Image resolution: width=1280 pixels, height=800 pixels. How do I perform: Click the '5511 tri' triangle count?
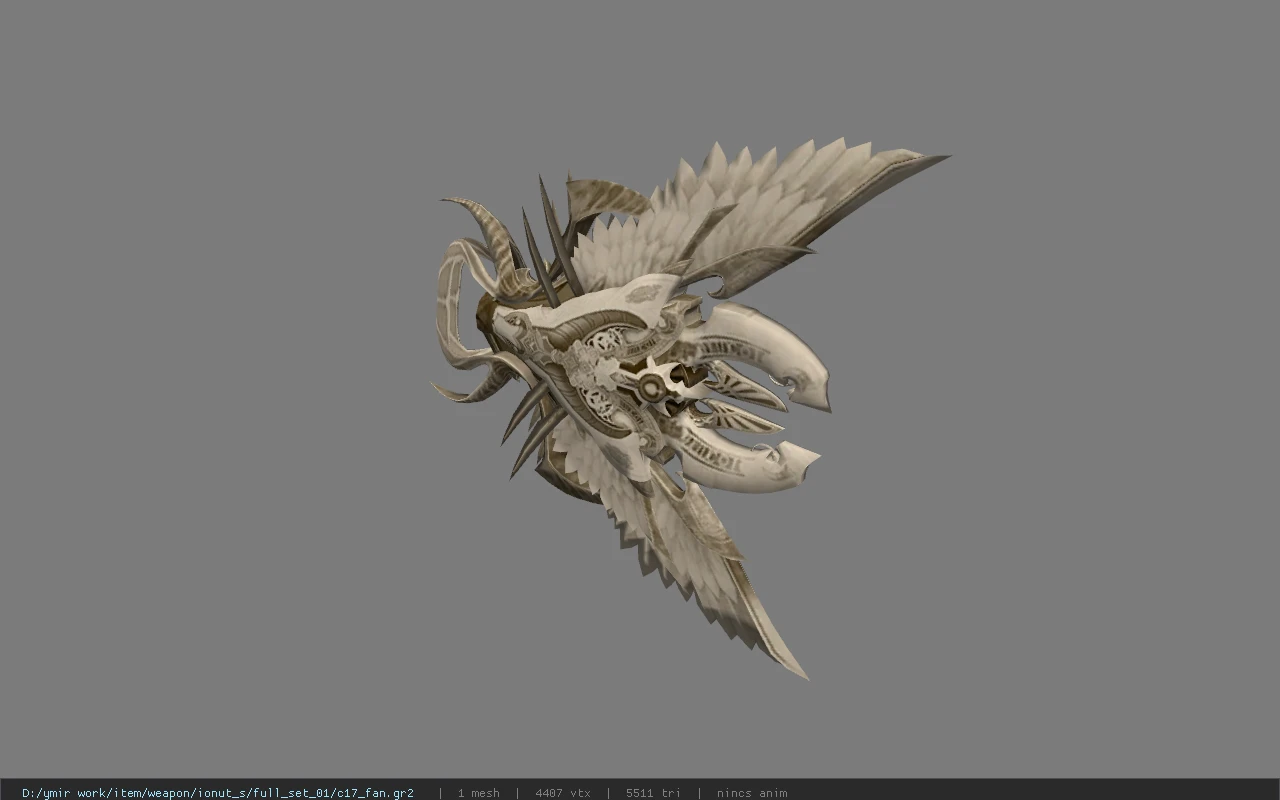[653, 793]
